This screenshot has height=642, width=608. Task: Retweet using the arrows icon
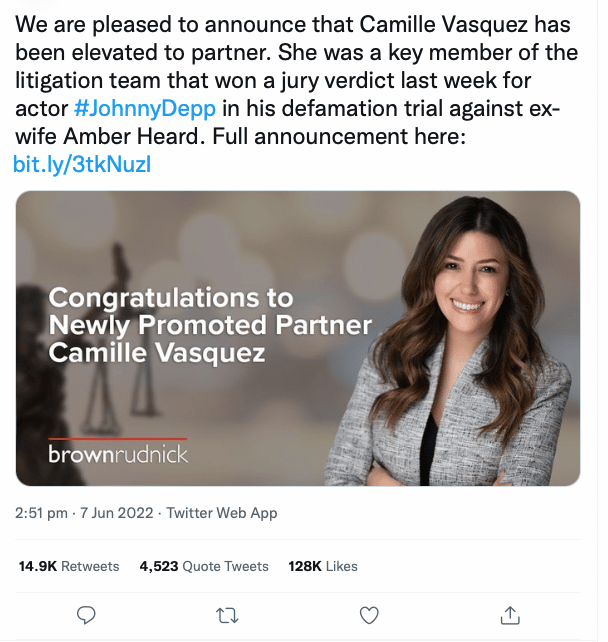tap(228, 613)
